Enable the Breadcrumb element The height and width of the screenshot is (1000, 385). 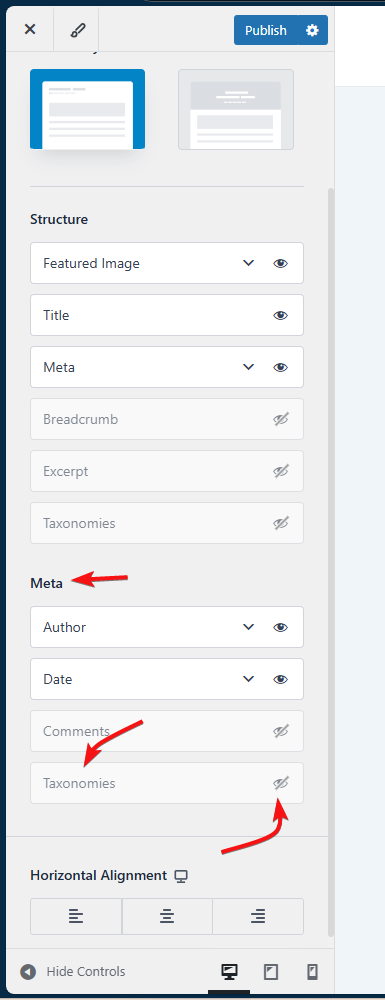pos(281,419)
